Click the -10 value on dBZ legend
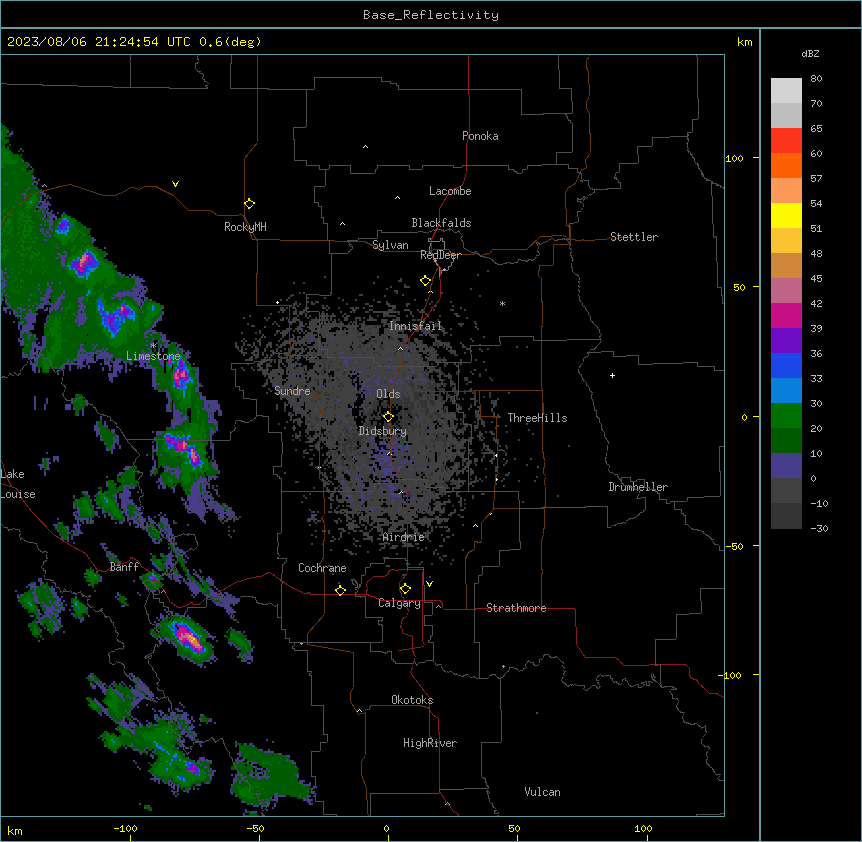The image size is (862, 842). click(x=819, y=503)
